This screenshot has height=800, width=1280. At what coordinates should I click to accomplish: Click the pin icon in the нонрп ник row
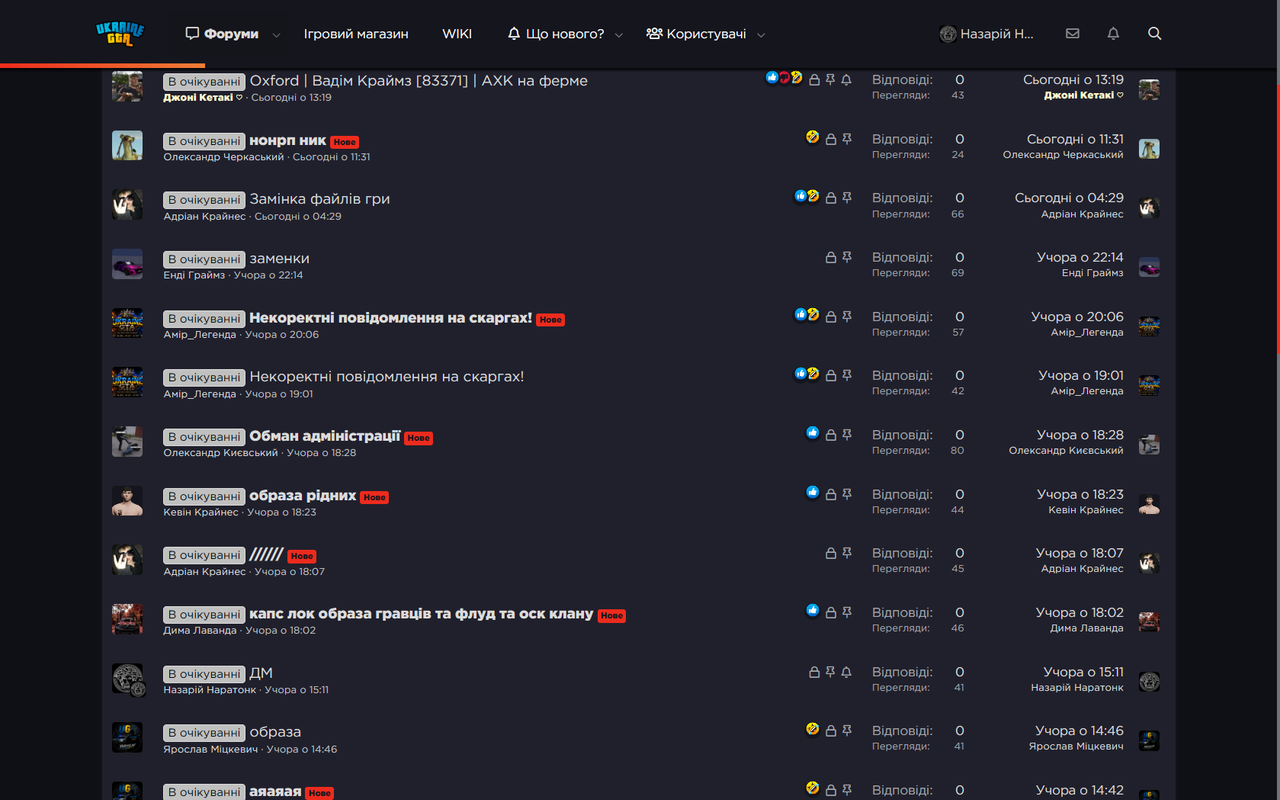pyautogui.click(x=847, y=139)
